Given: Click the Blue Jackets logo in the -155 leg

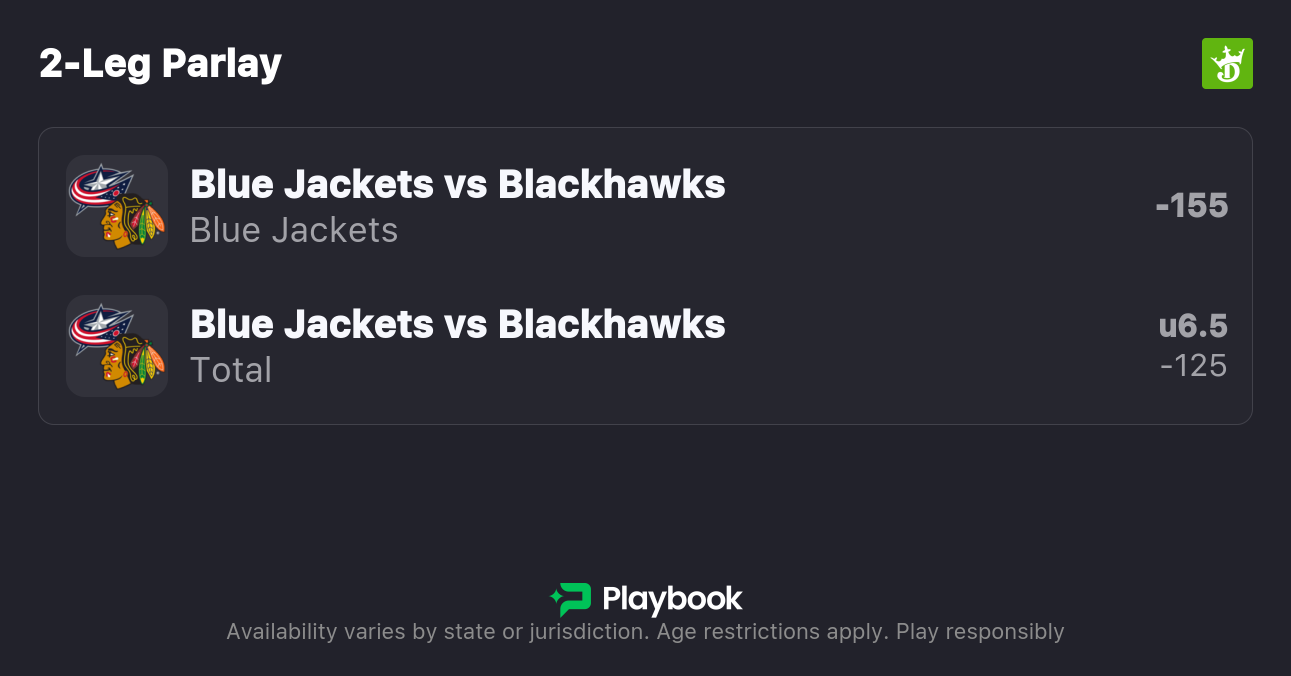Looking at the screenshot, I should [x=100, y=187].
